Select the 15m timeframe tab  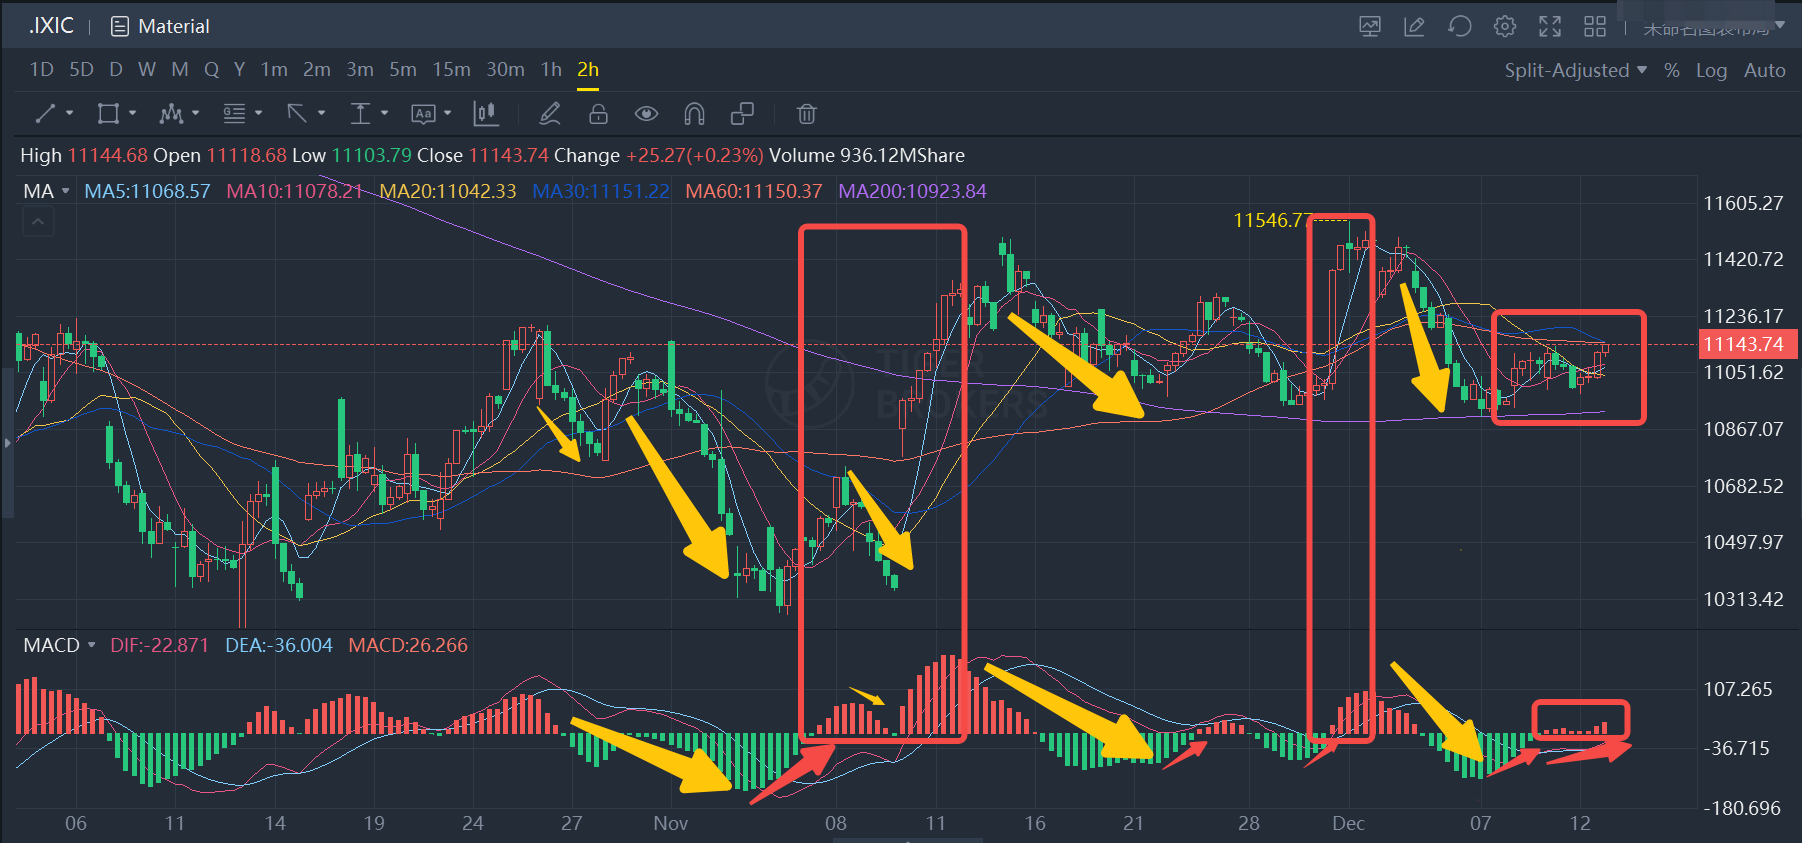pos(451,70)
